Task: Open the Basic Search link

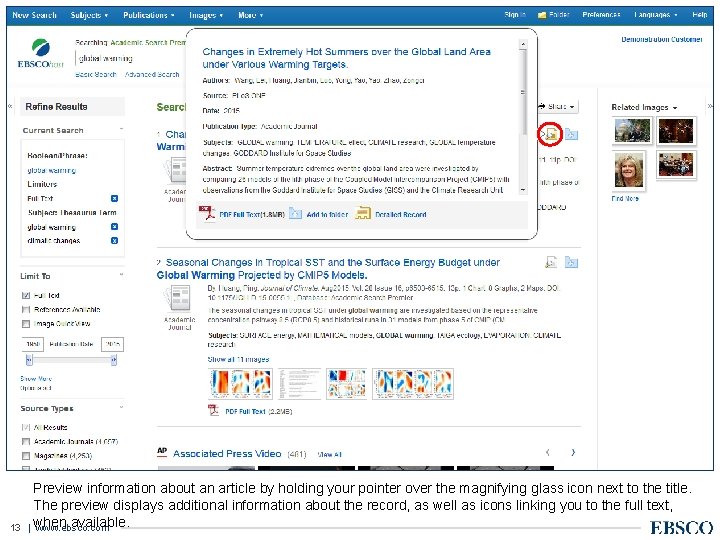Action: 96,74
